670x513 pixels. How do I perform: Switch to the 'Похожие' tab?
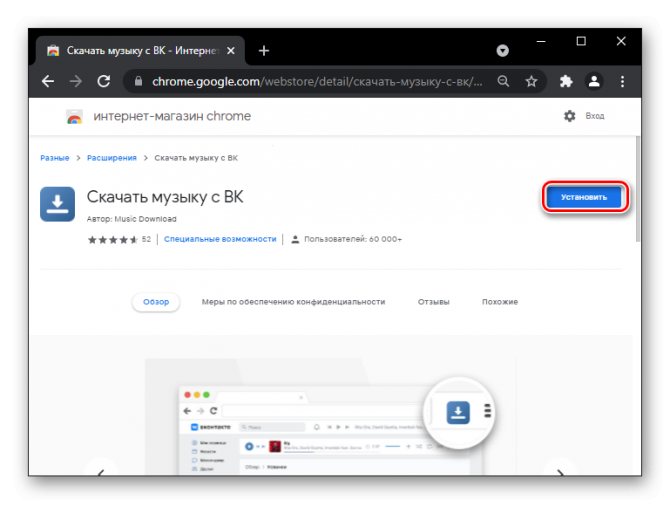[500, 302]
